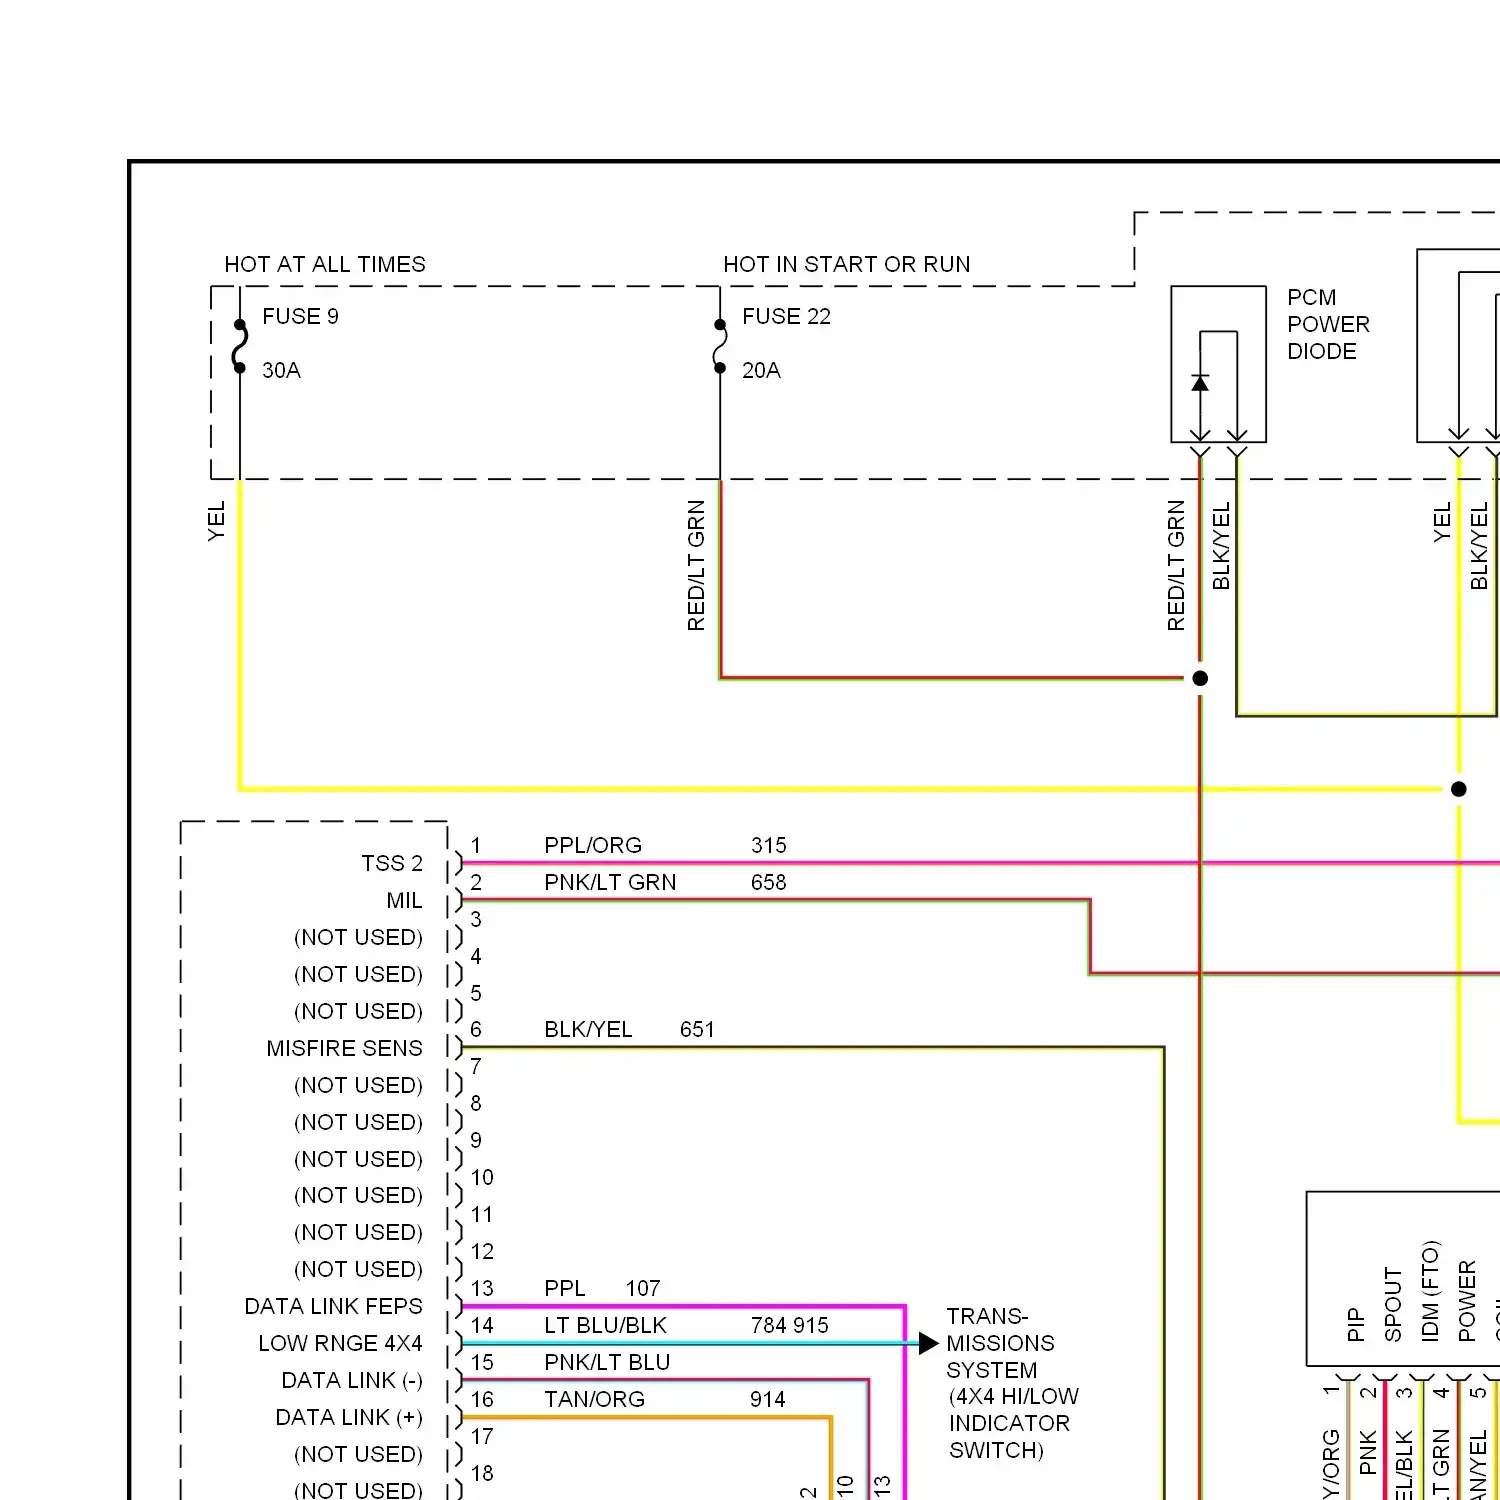Click the LOW RNGE 4X4 pin label
Viewport: 1500px width, 1500px height.
coord(340,1343)
